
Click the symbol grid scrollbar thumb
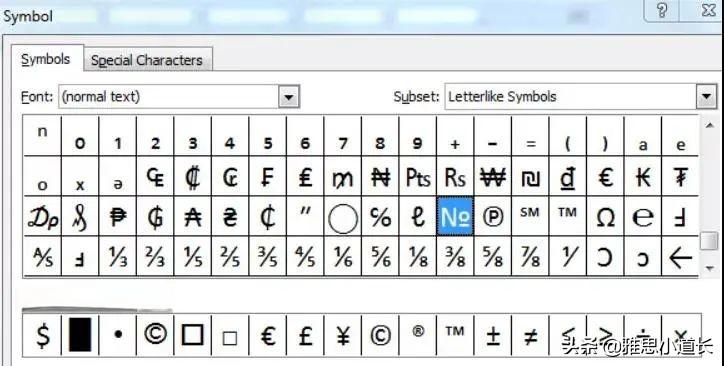[x=710, y=240]
